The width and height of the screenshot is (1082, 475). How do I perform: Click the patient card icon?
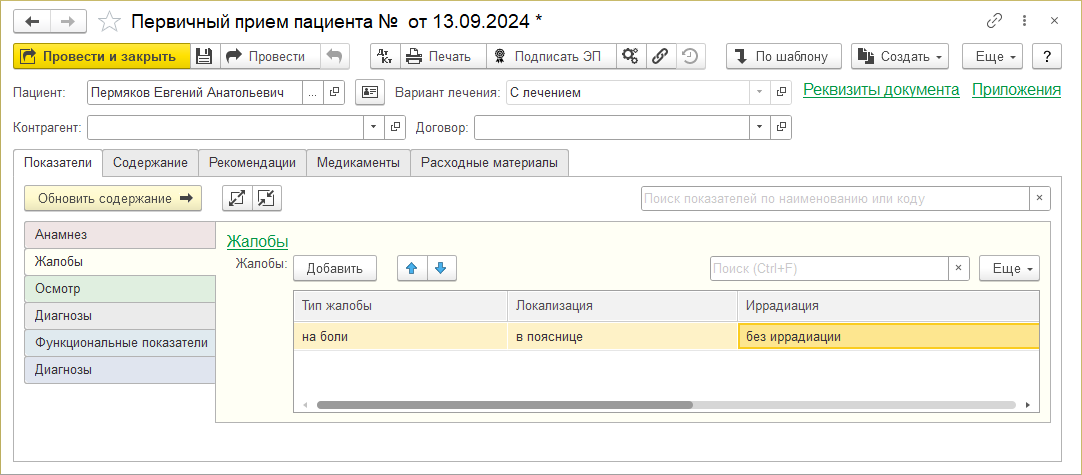pyautogui.click(x=369, y=93)
